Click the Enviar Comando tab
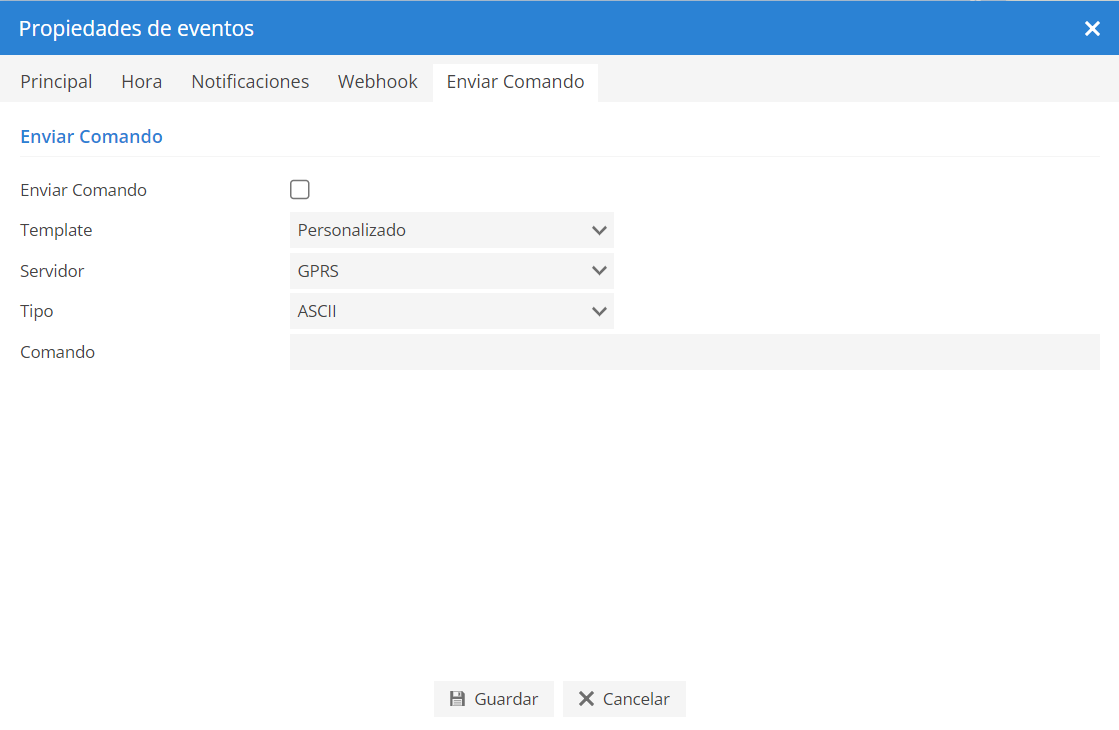The image size is (1119, 730). 515,82
